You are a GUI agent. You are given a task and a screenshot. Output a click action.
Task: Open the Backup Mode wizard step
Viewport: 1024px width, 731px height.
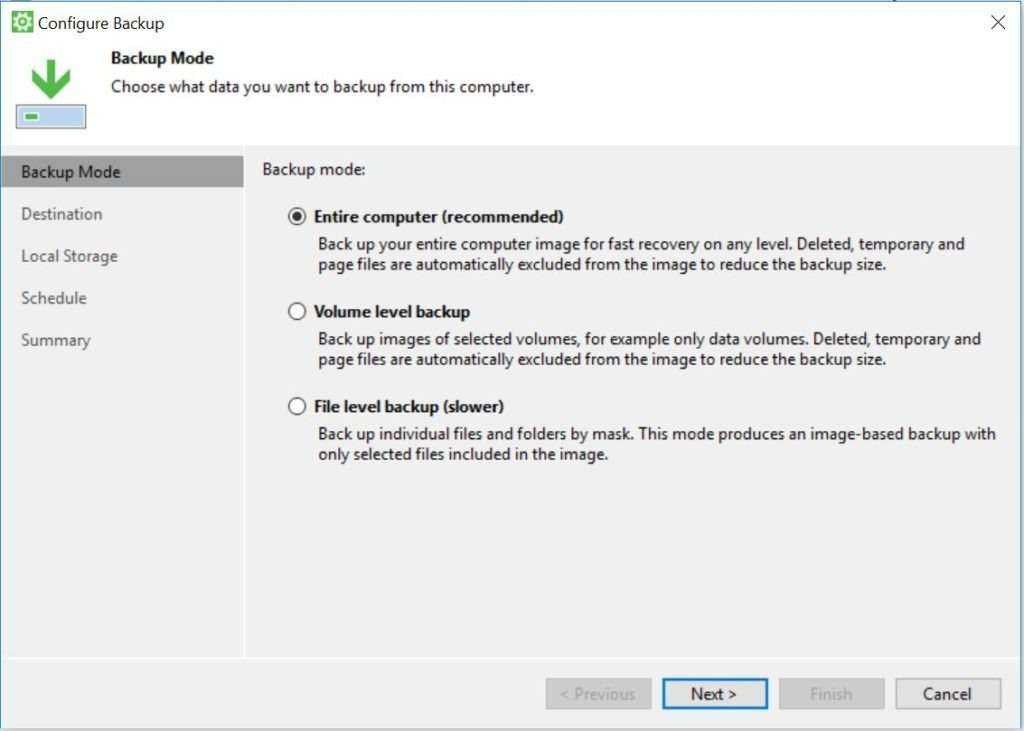pyautogui.click(x=71, y=172)
